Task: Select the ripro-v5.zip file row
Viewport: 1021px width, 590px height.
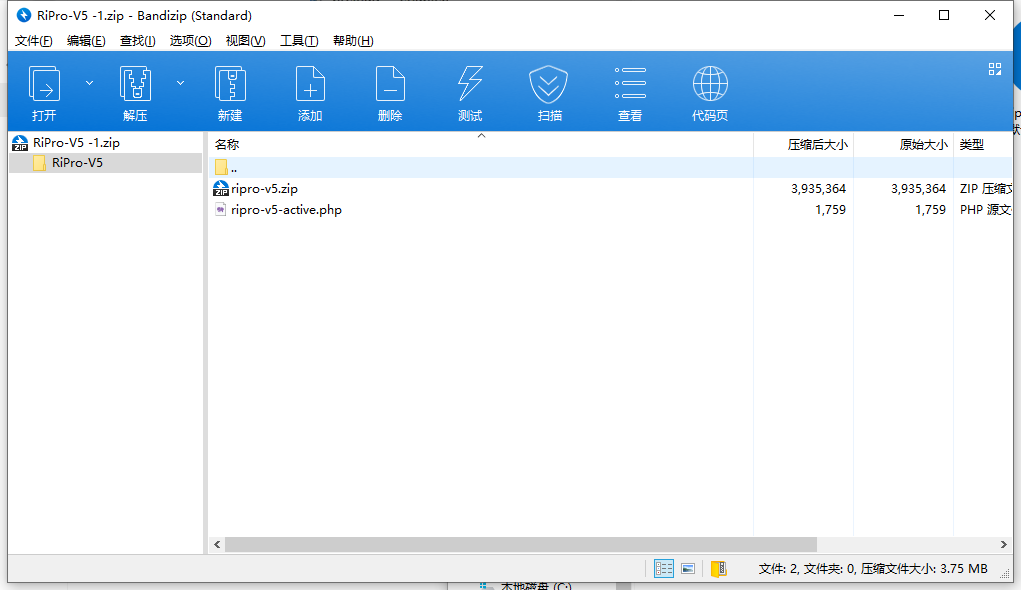Action: coord(610,189)
